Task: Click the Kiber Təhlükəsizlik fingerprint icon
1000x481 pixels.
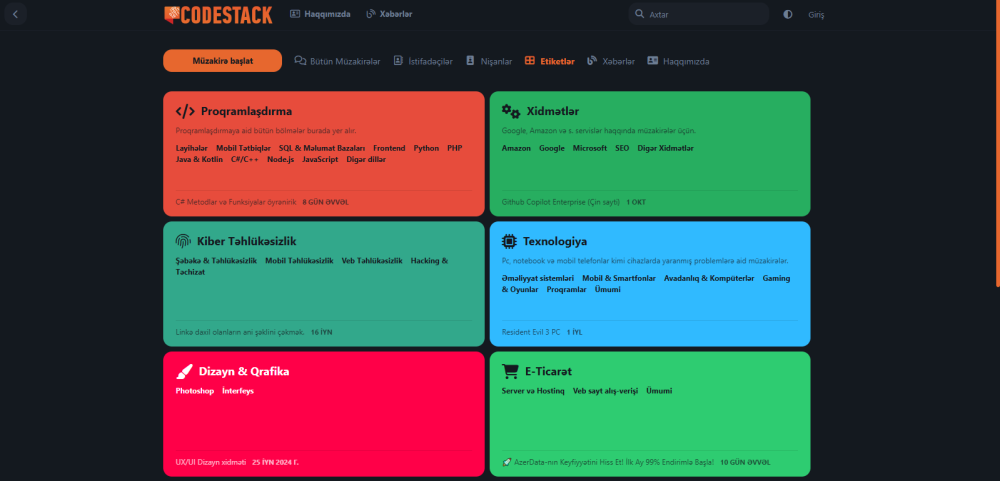Action: point(184,241)
